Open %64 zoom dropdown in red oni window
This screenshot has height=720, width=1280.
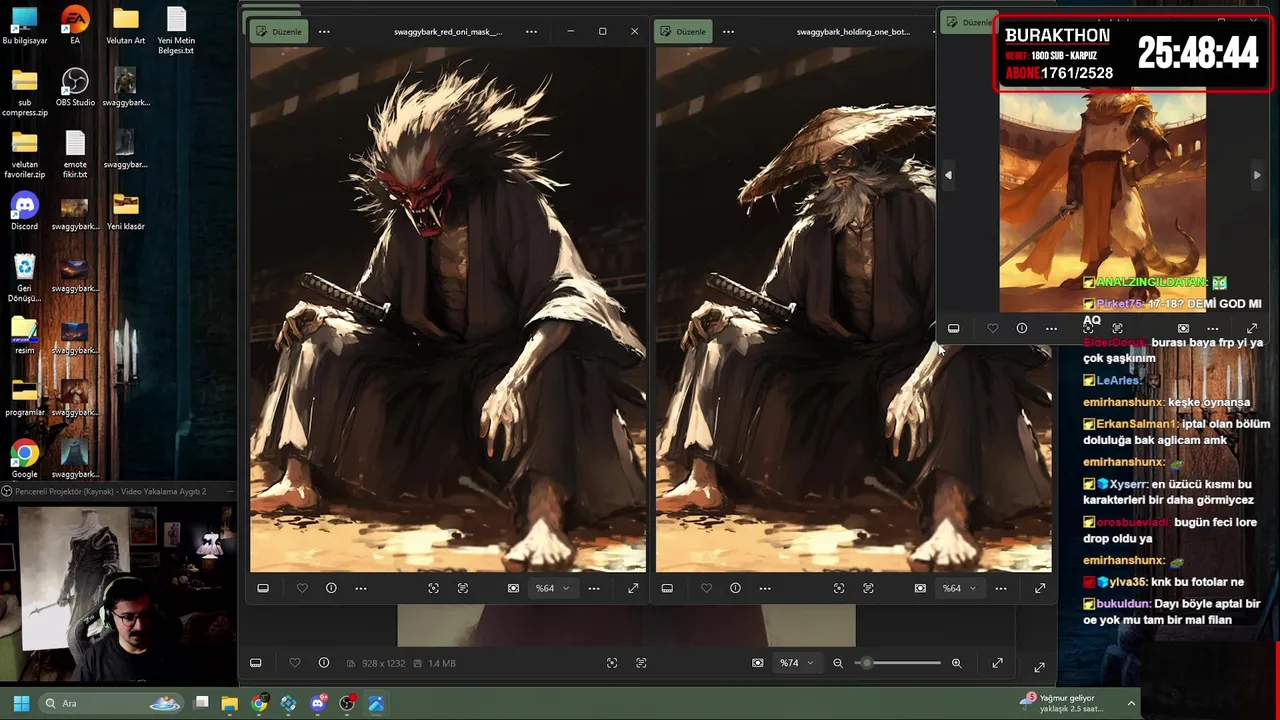552,588
